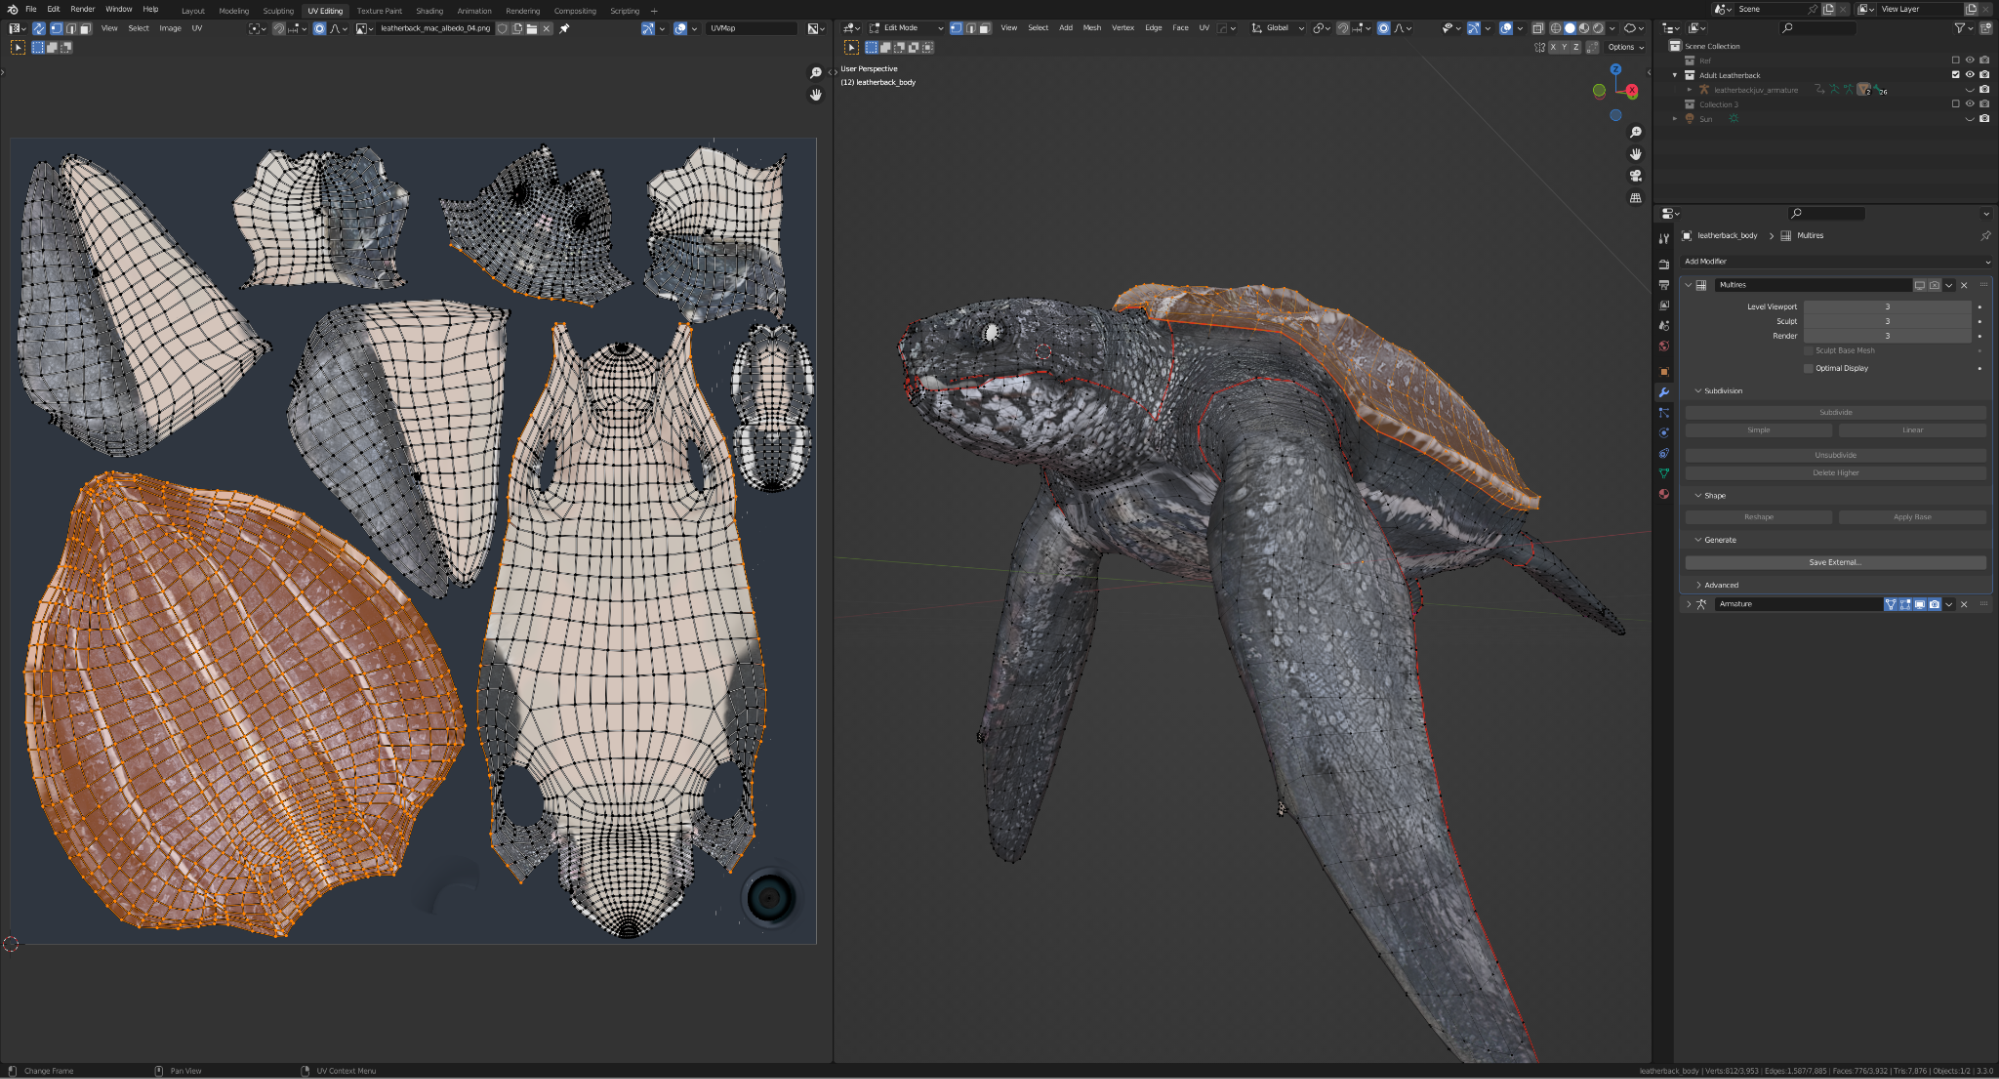Enable the Optimal Display checkbox
Viewport: 1999px width, 1079px height.
pyautogui.click(x=1808, y=368)
